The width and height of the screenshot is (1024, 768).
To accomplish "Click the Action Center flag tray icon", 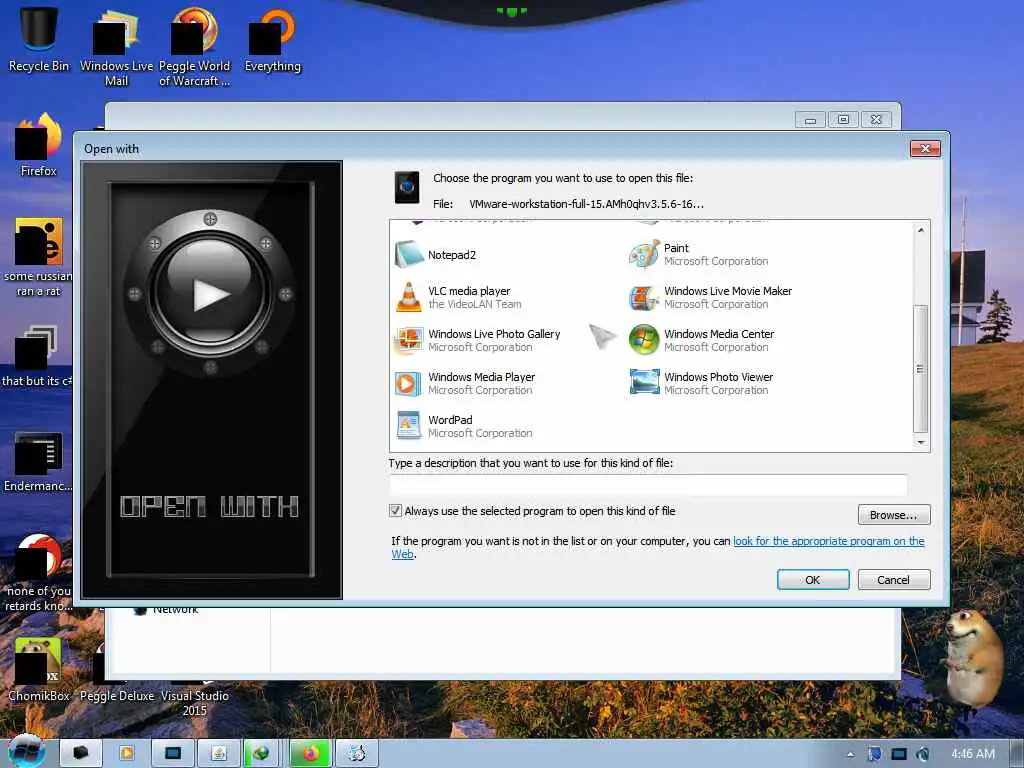I will (874, 754).
